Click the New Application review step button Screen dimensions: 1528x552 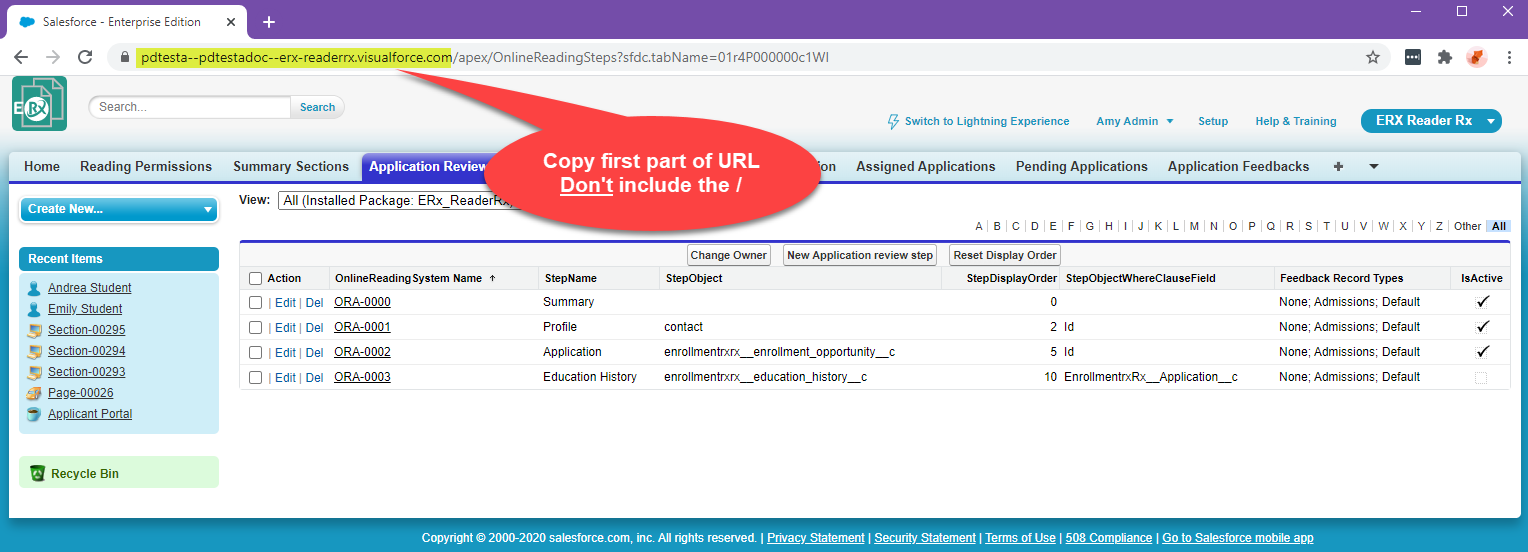click(859, 255)
